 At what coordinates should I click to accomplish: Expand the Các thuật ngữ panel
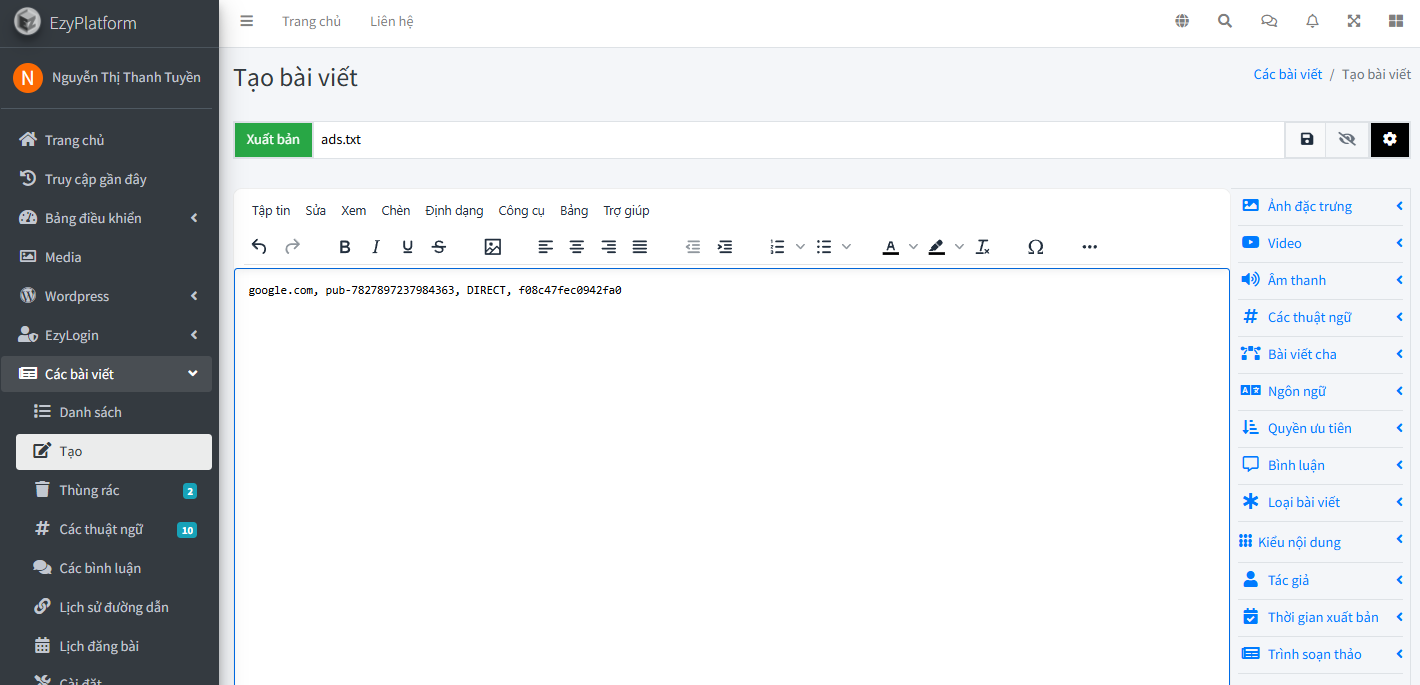click(x=1320, y=317)
